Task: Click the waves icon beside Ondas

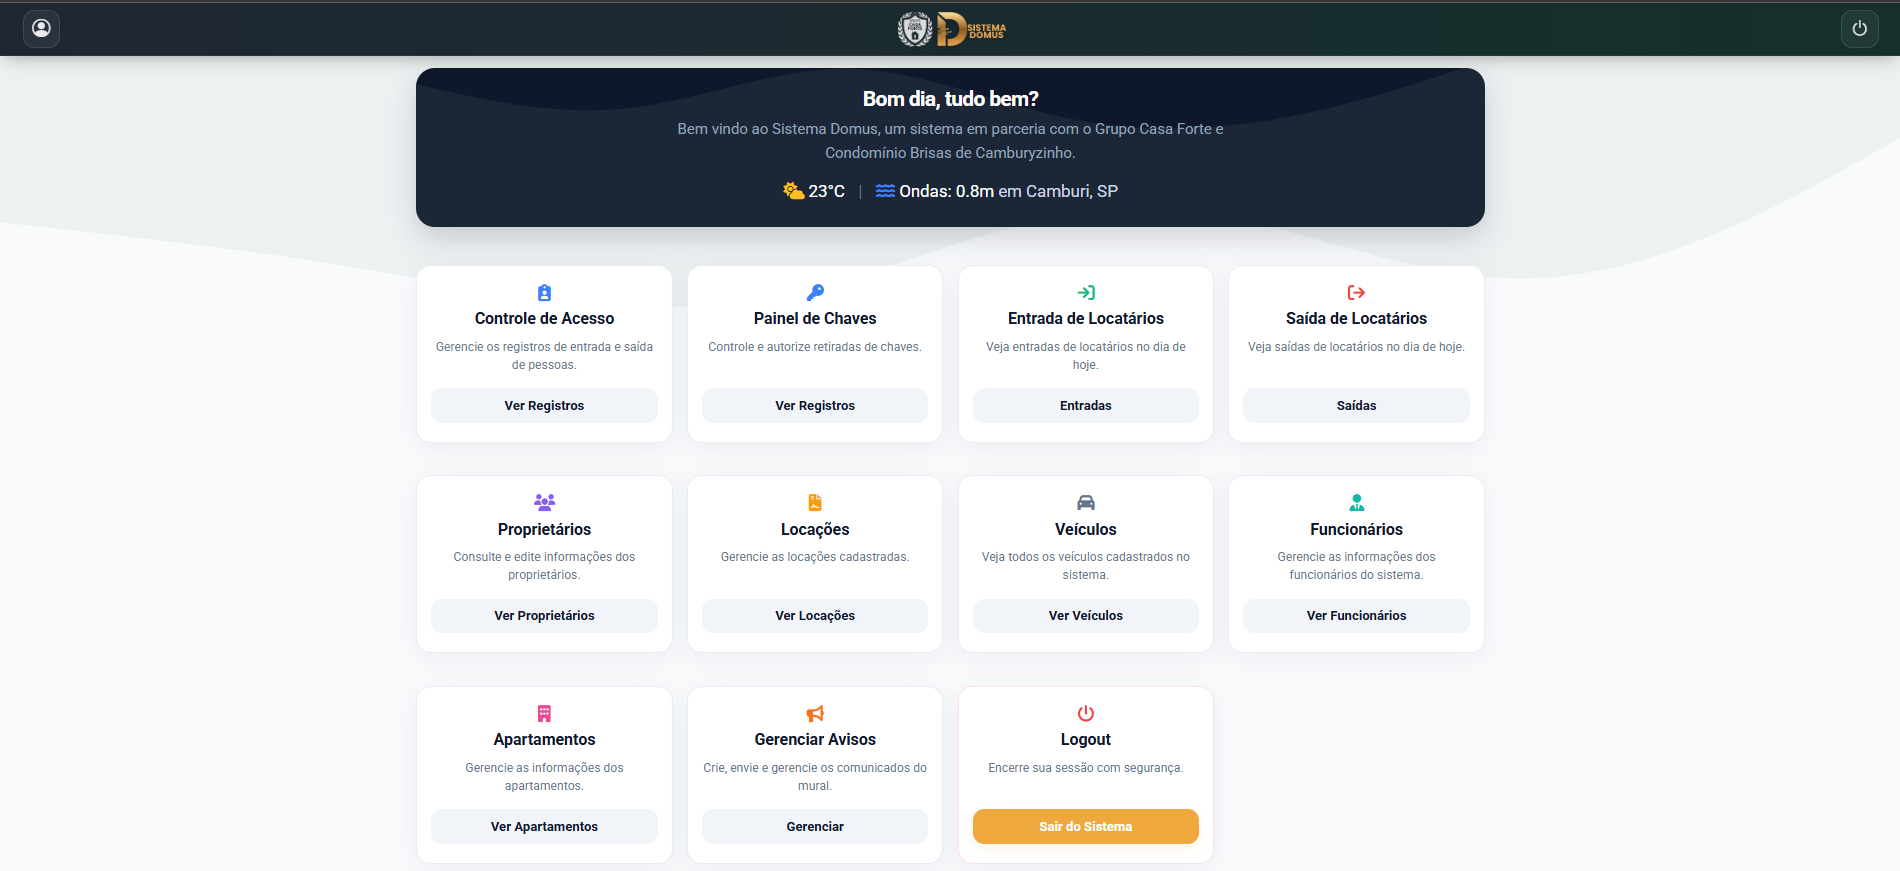Action: point(885,191)
